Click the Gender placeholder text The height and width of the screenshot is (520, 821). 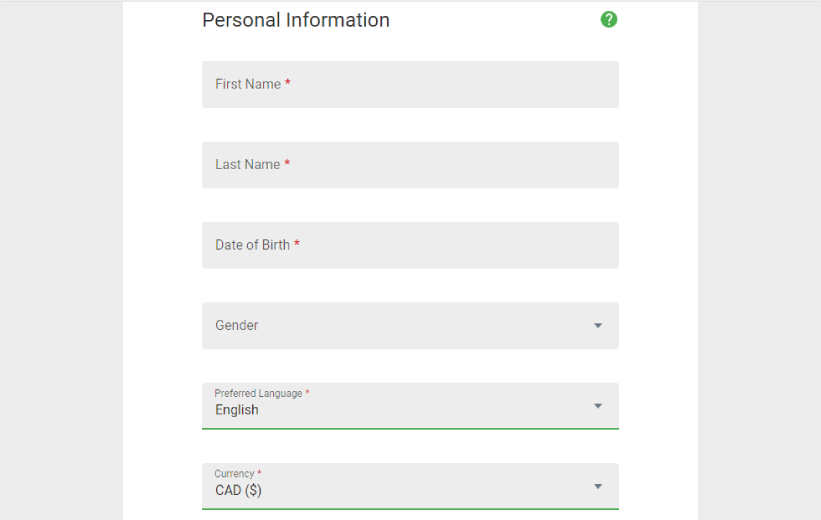(x=237, y=325)
